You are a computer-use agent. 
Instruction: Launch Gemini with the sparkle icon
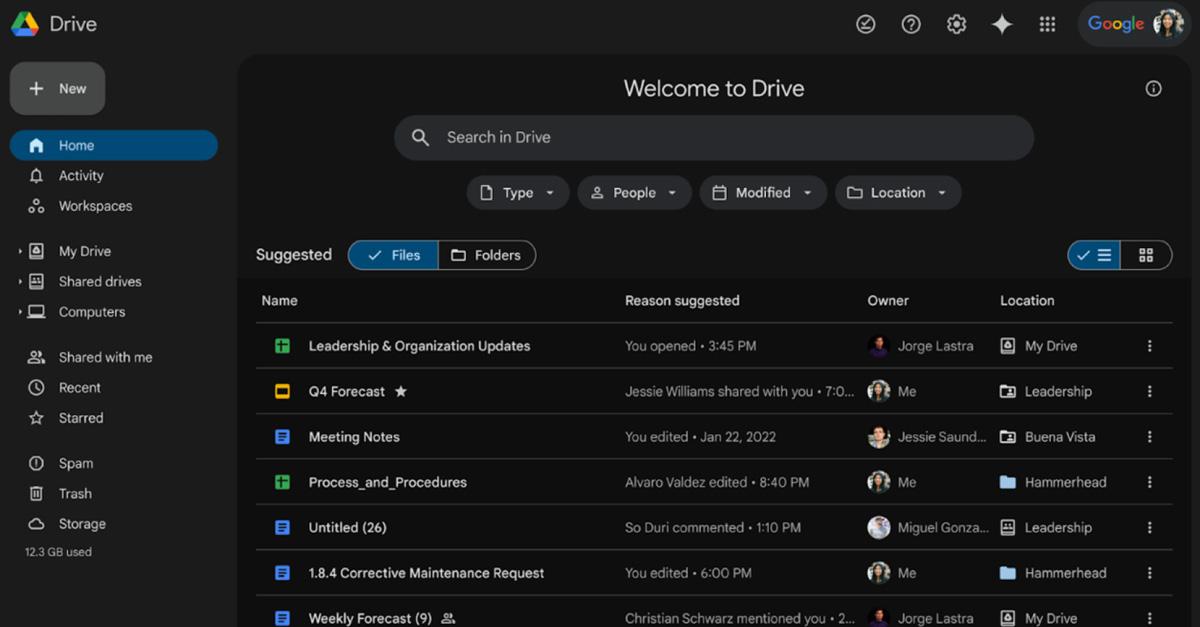[x=1001, y=23]
